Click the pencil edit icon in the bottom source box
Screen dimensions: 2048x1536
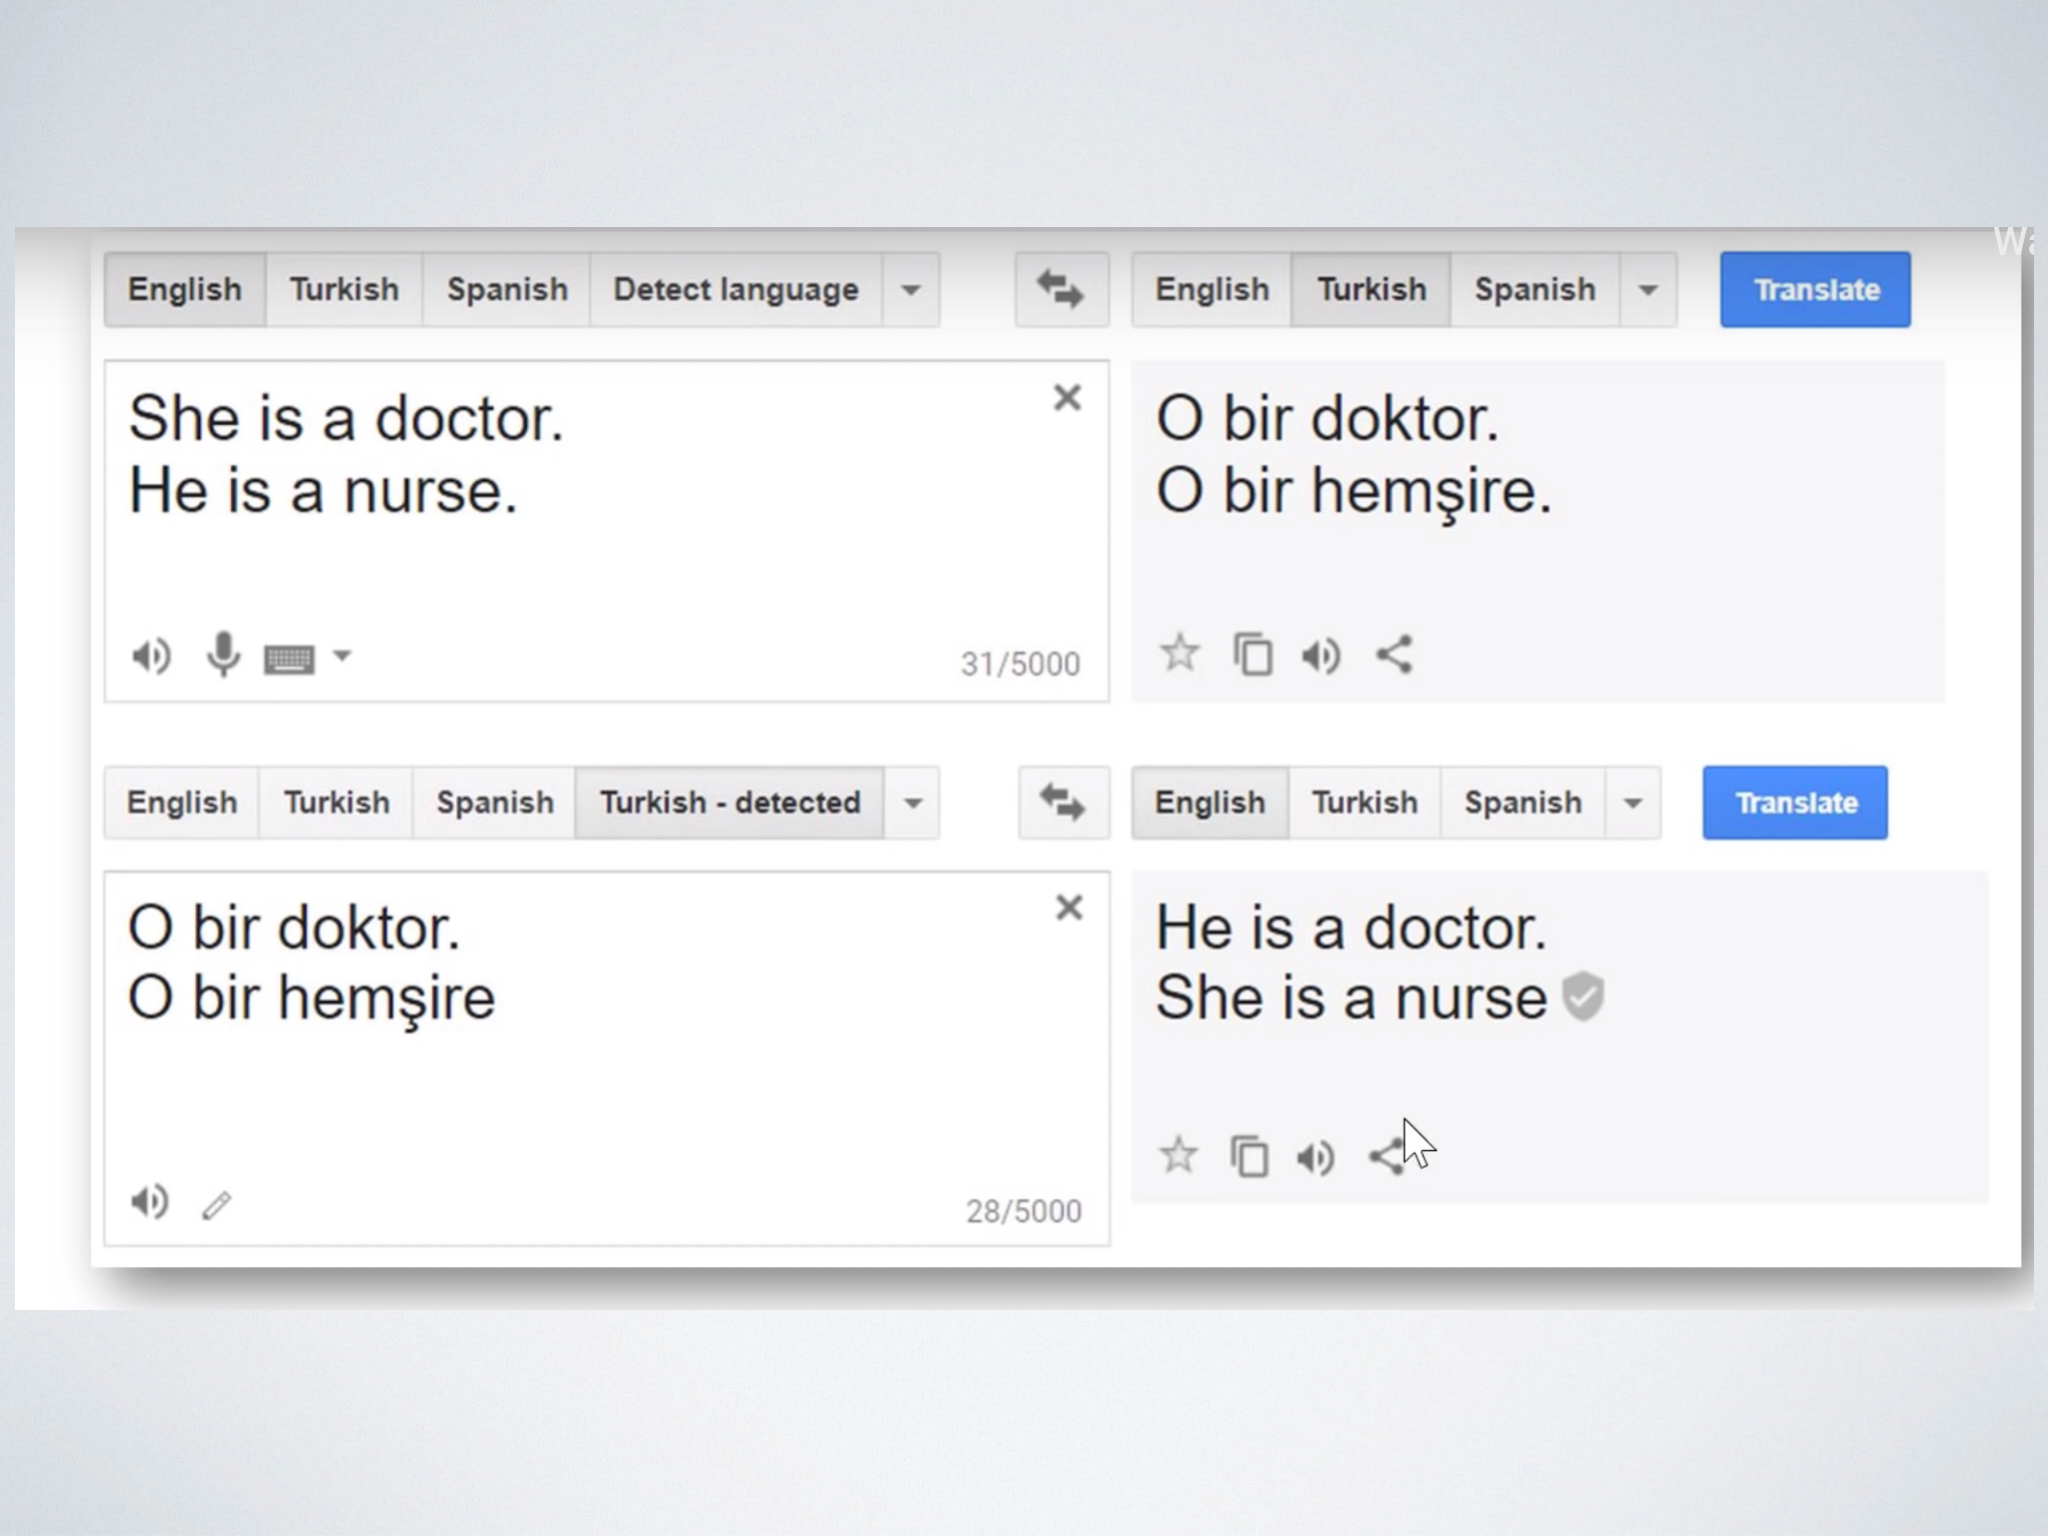coord(217,1205)
